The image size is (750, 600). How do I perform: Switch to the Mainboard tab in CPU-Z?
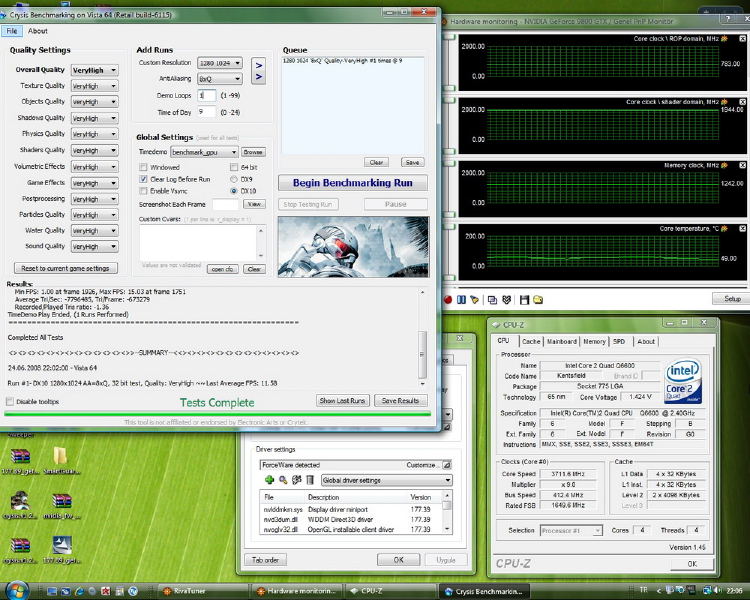click(x=562, y=342)
